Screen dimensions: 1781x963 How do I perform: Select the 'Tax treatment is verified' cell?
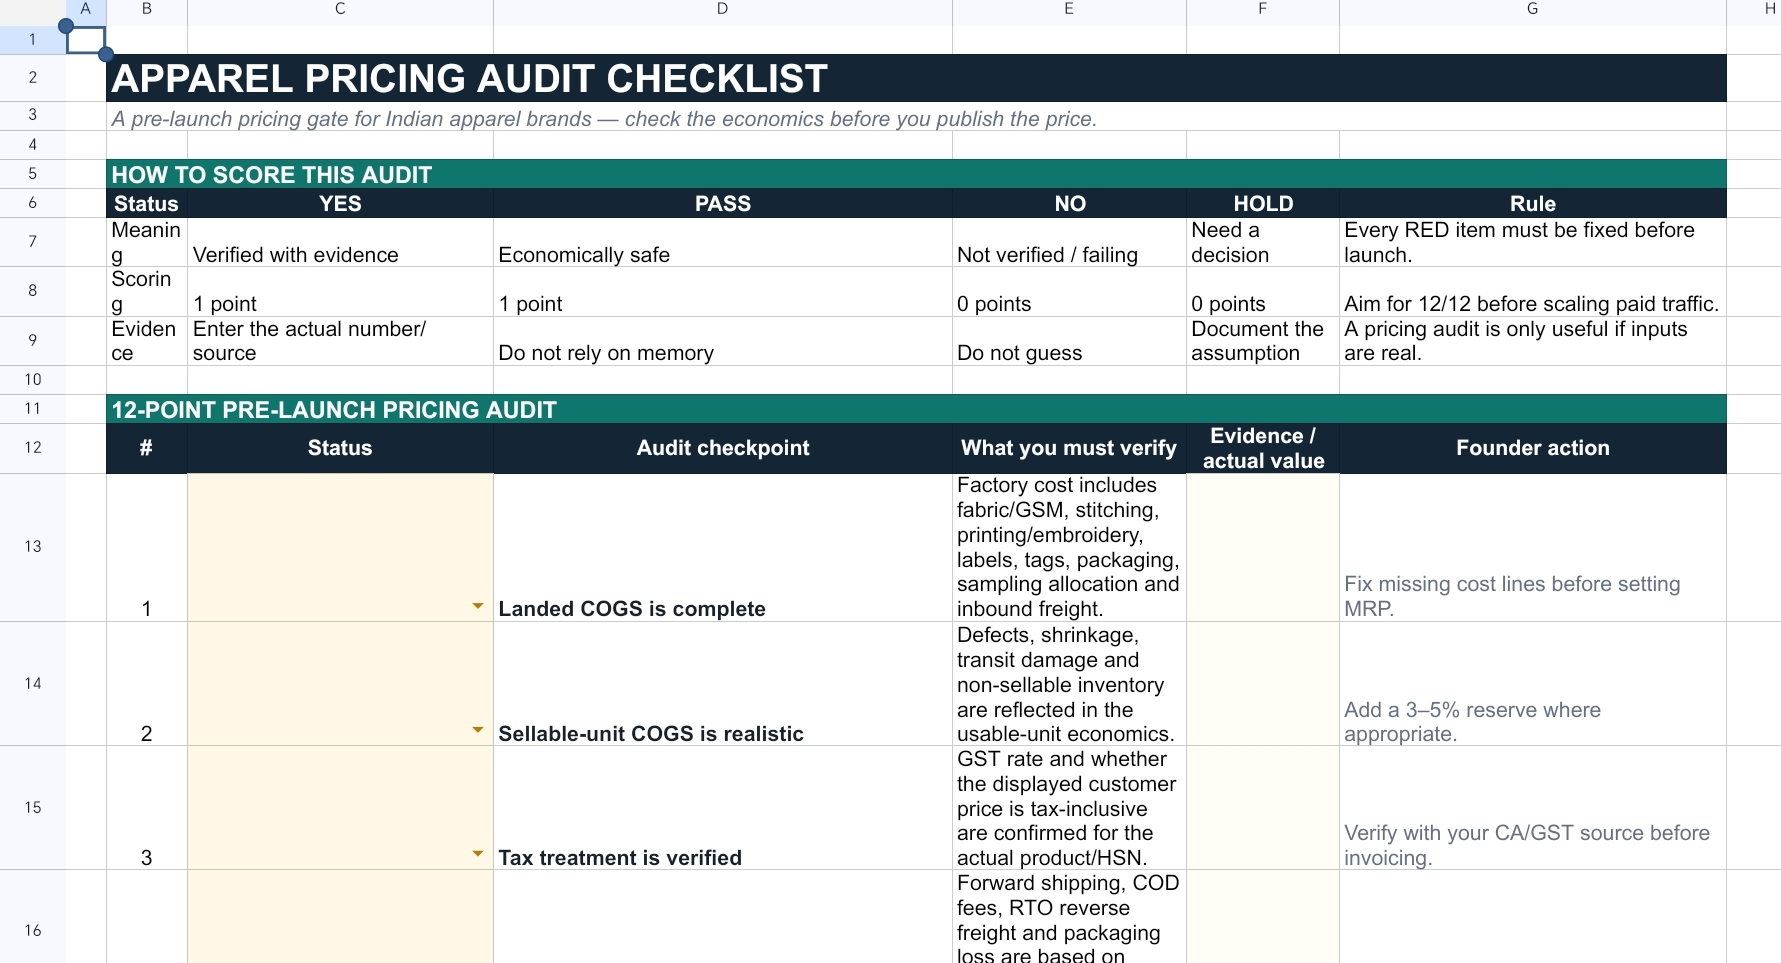(723, 808)
